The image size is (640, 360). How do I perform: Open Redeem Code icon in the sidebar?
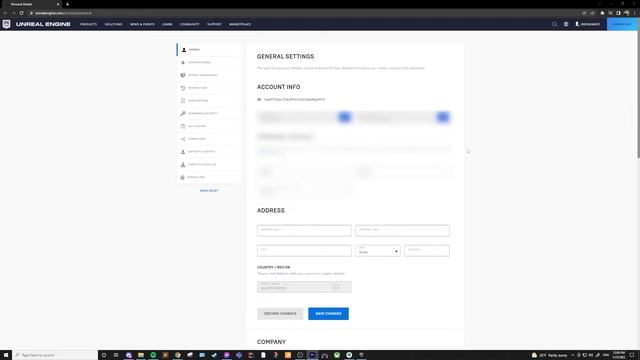click(x=183, y=177)
